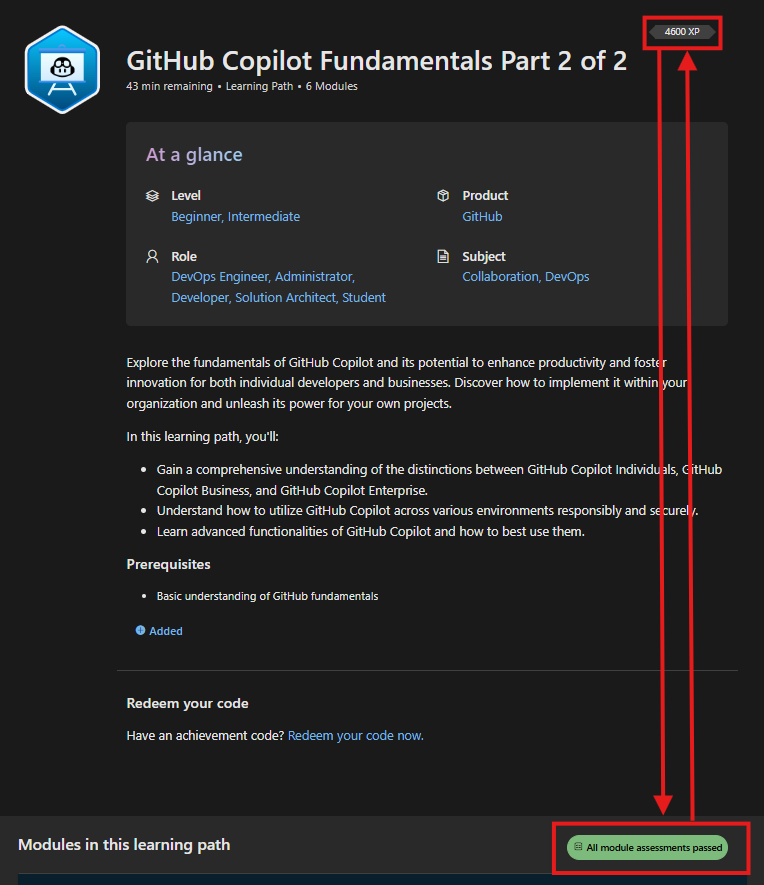Image resolution: width=764 pixels, height=885 pixels.
Task: Open the DevOps subject link
Action: tap(567, 277)
